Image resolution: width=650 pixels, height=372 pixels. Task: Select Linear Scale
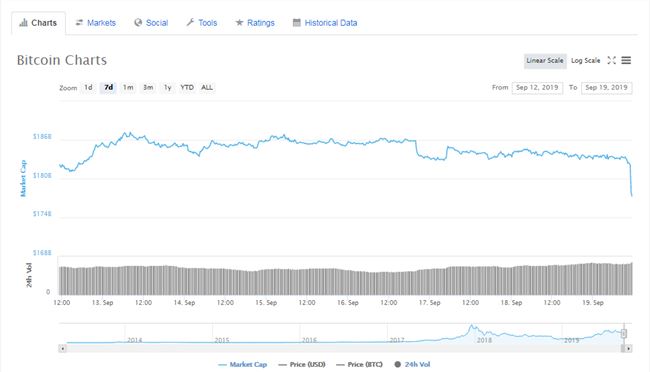pos(545,61)
